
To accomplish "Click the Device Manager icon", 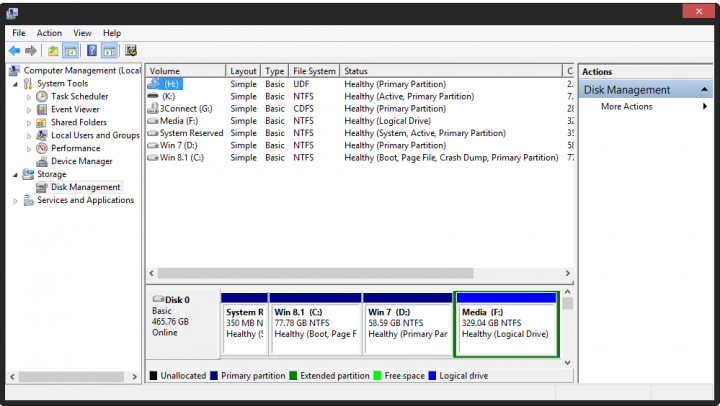I will coord(42,161).
